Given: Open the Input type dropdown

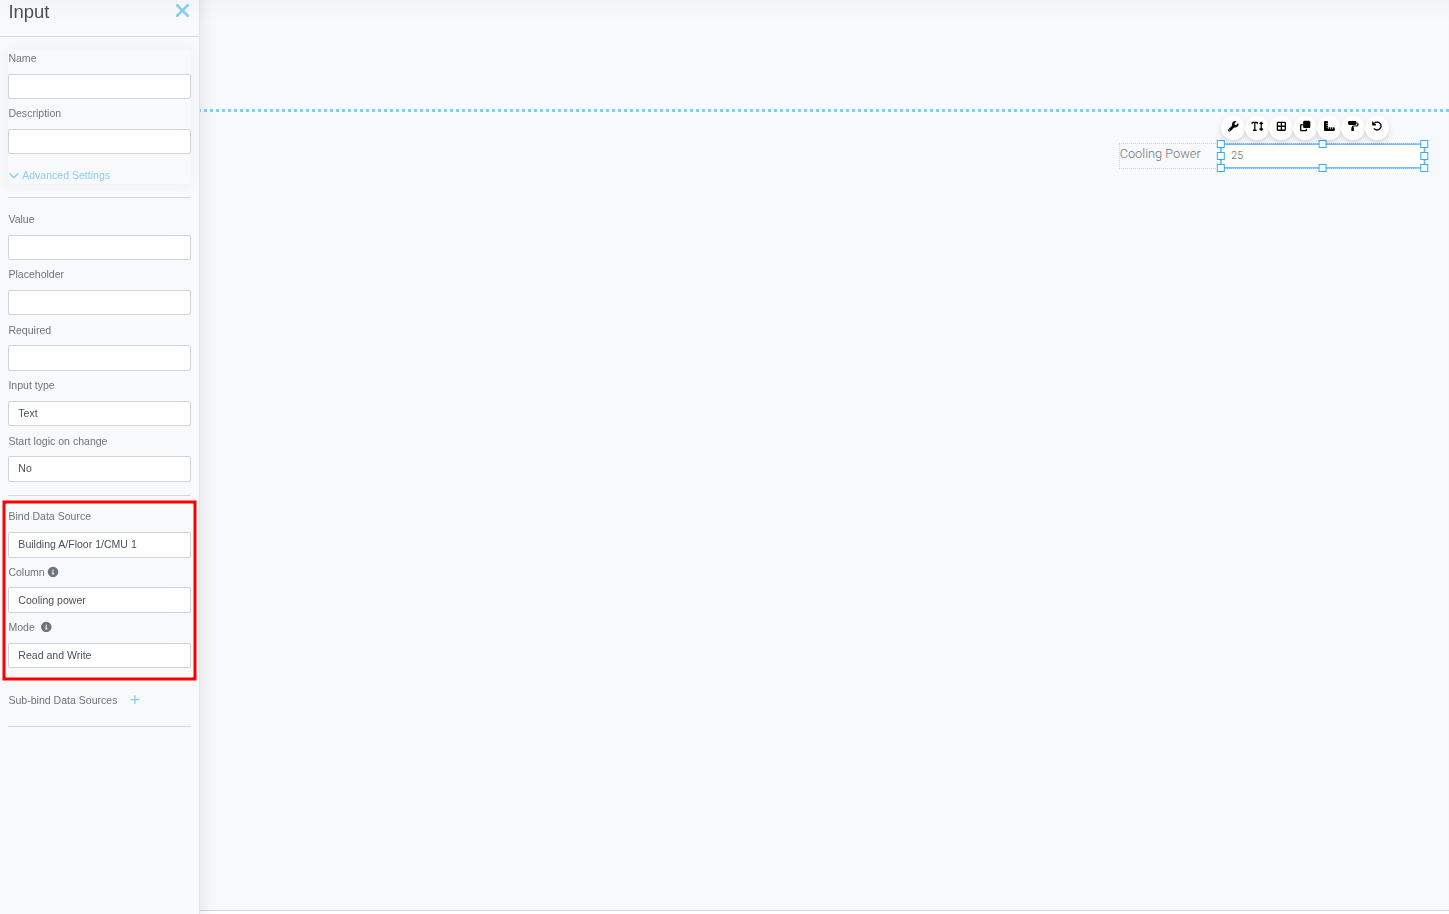Looking at the screenshot, I should tap(99, 413).
